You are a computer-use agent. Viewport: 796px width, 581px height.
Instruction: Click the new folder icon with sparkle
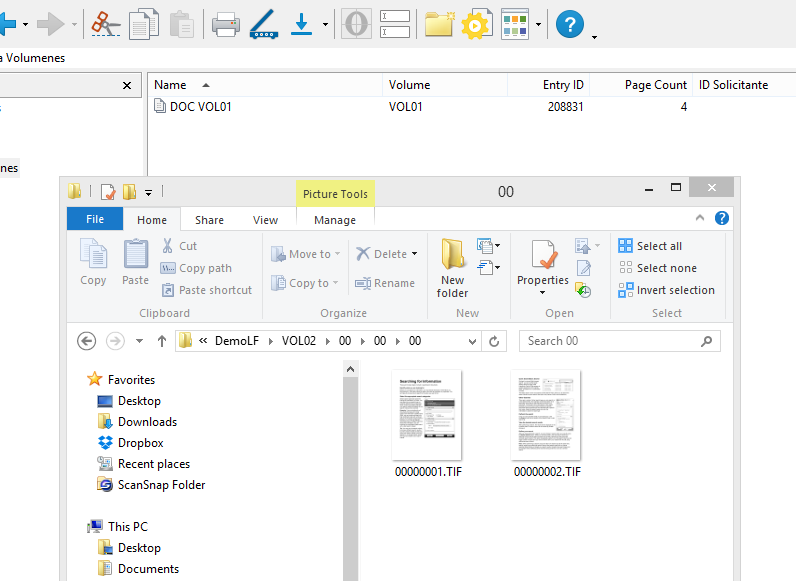(439, 23)
